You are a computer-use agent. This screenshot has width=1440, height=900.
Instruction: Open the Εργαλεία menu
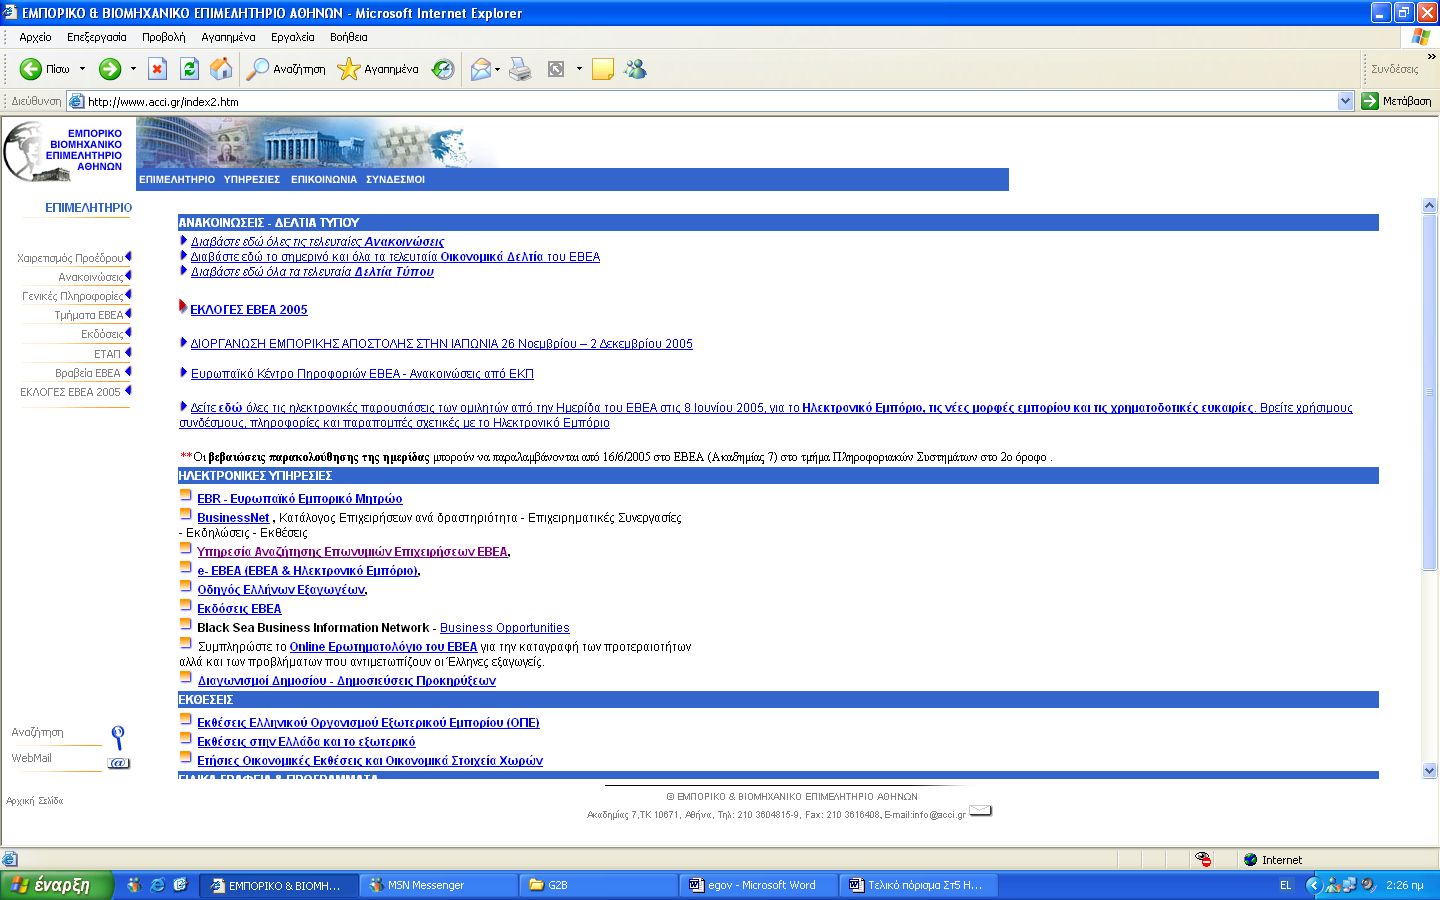(x=292, y=37)
